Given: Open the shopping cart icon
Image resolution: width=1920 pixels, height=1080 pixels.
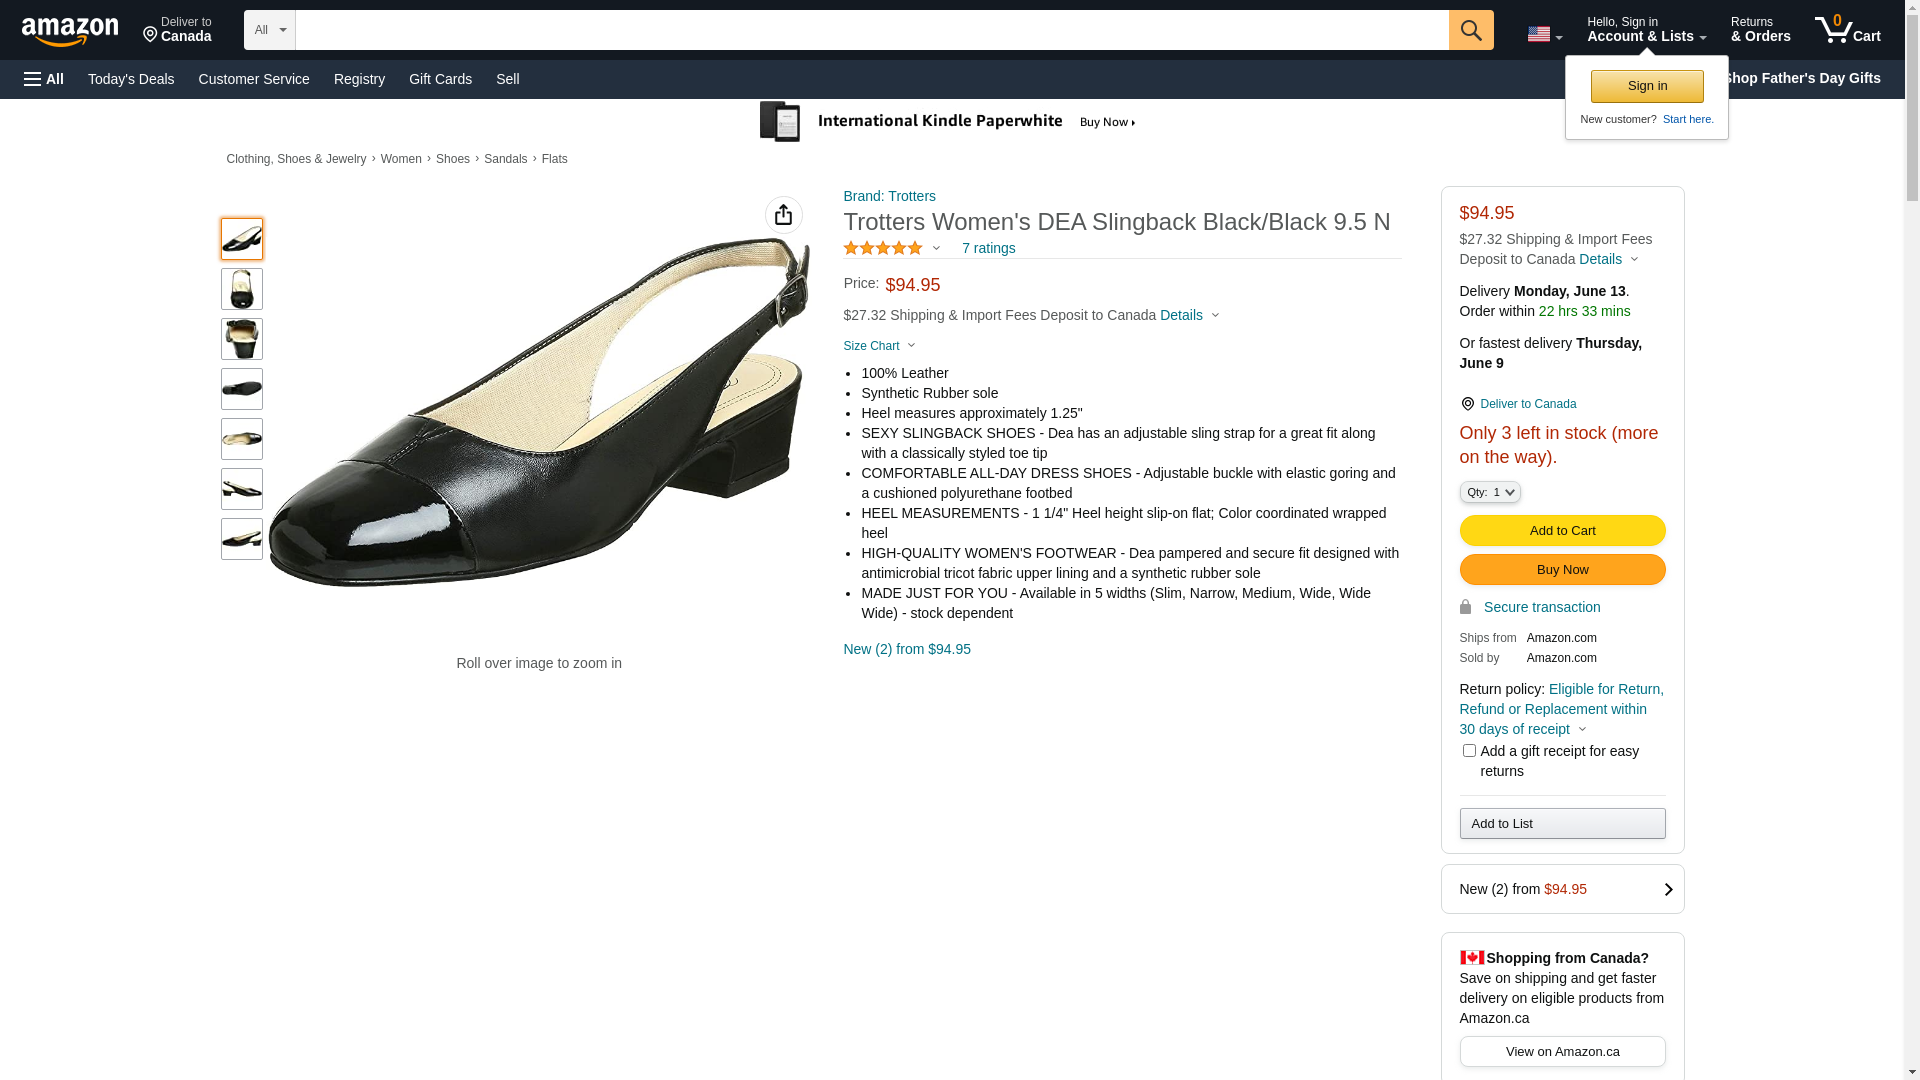Looking at the screenshot, I should [x=1846, y=30].
